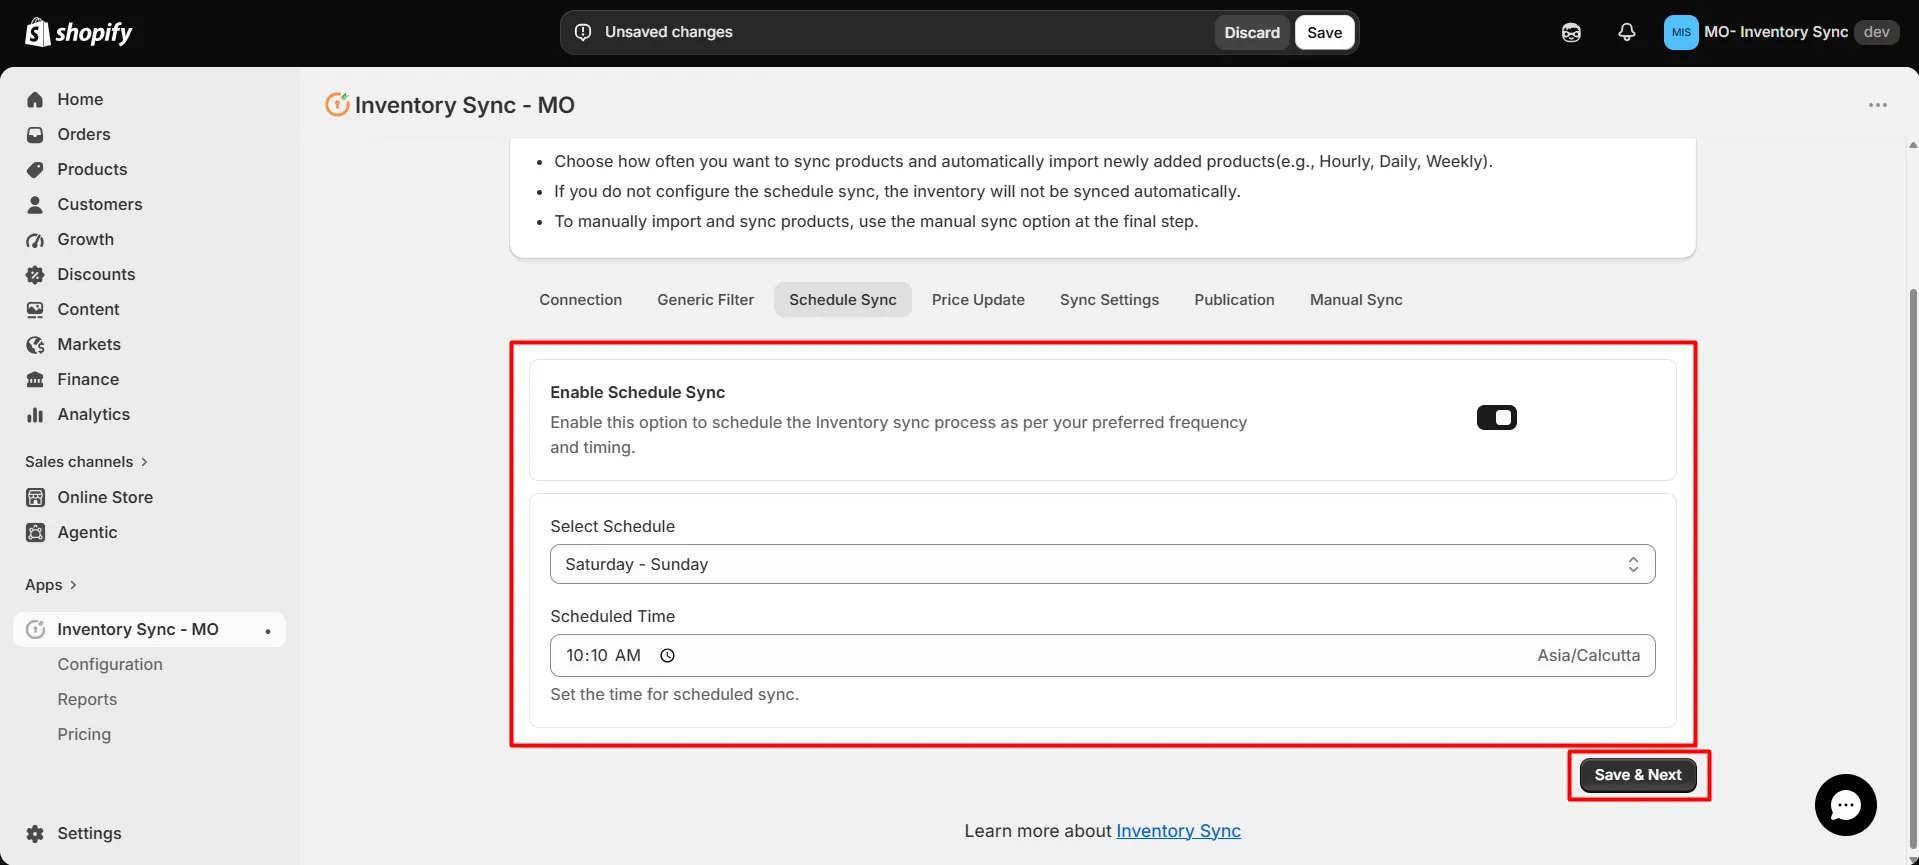Click the Finance bank icon

(35, 380)
